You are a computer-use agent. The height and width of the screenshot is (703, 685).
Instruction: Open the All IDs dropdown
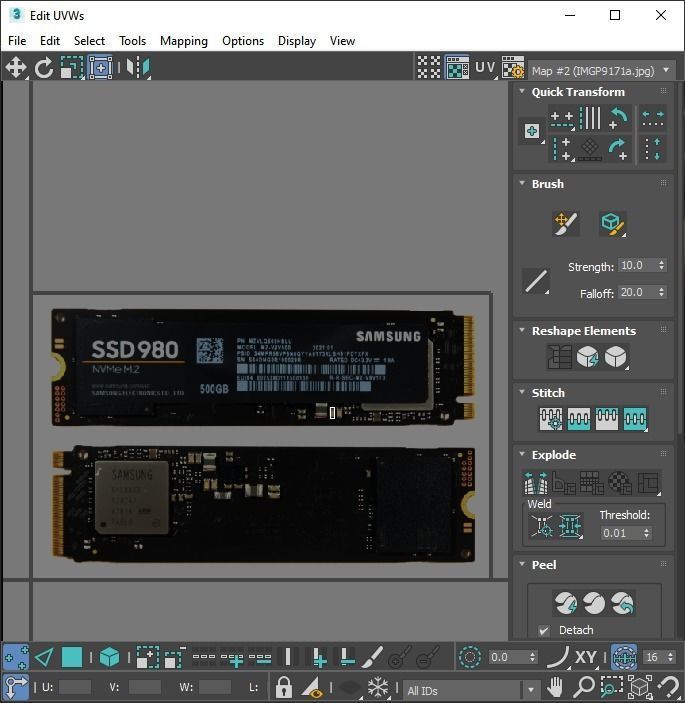[472, 690]
